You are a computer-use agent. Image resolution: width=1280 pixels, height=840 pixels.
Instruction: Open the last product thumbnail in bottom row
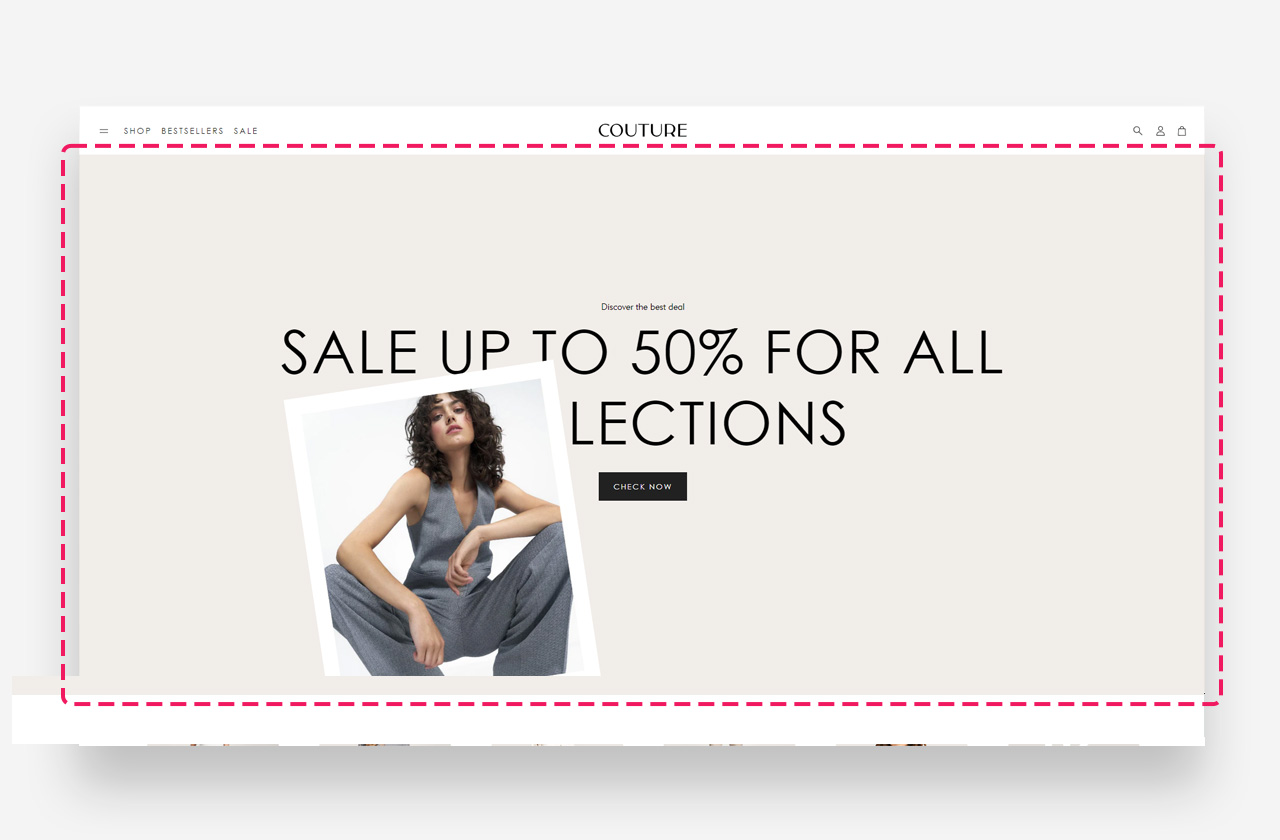[1073, 745]
